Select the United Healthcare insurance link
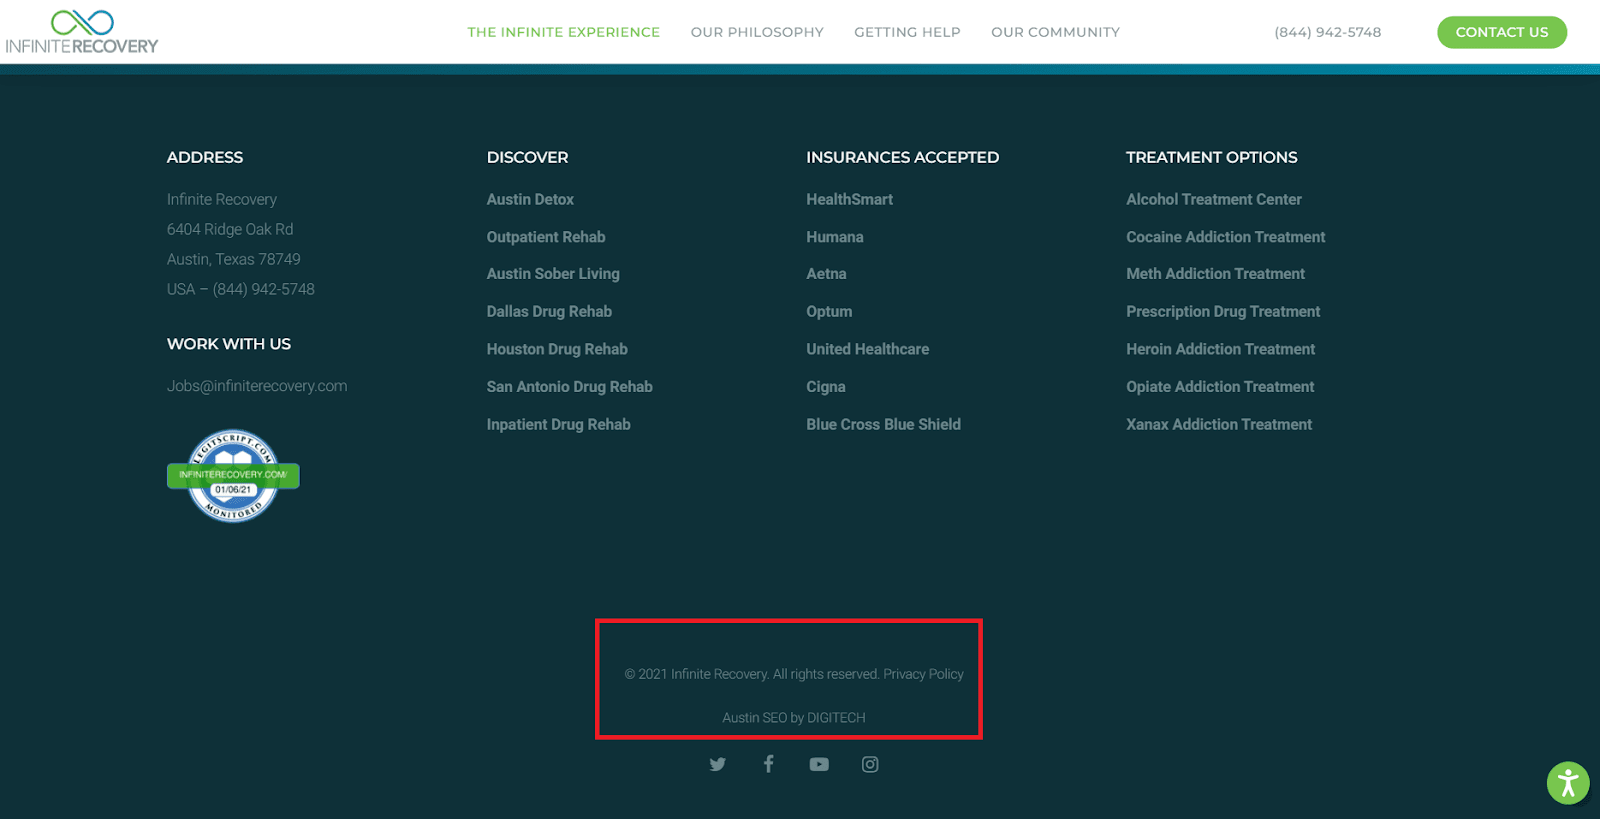The image size is (1600, 819). coord(868,349)
